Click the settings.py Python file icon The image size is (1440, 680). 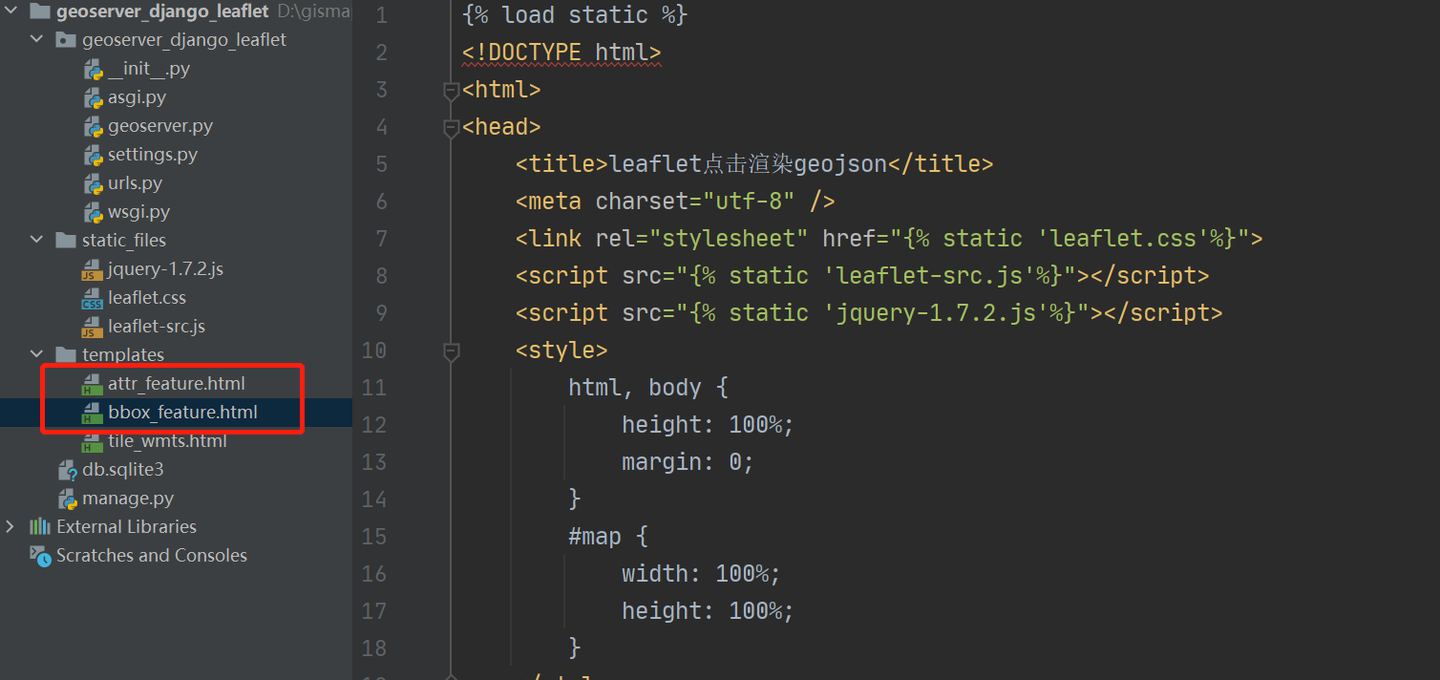[91, 154]
